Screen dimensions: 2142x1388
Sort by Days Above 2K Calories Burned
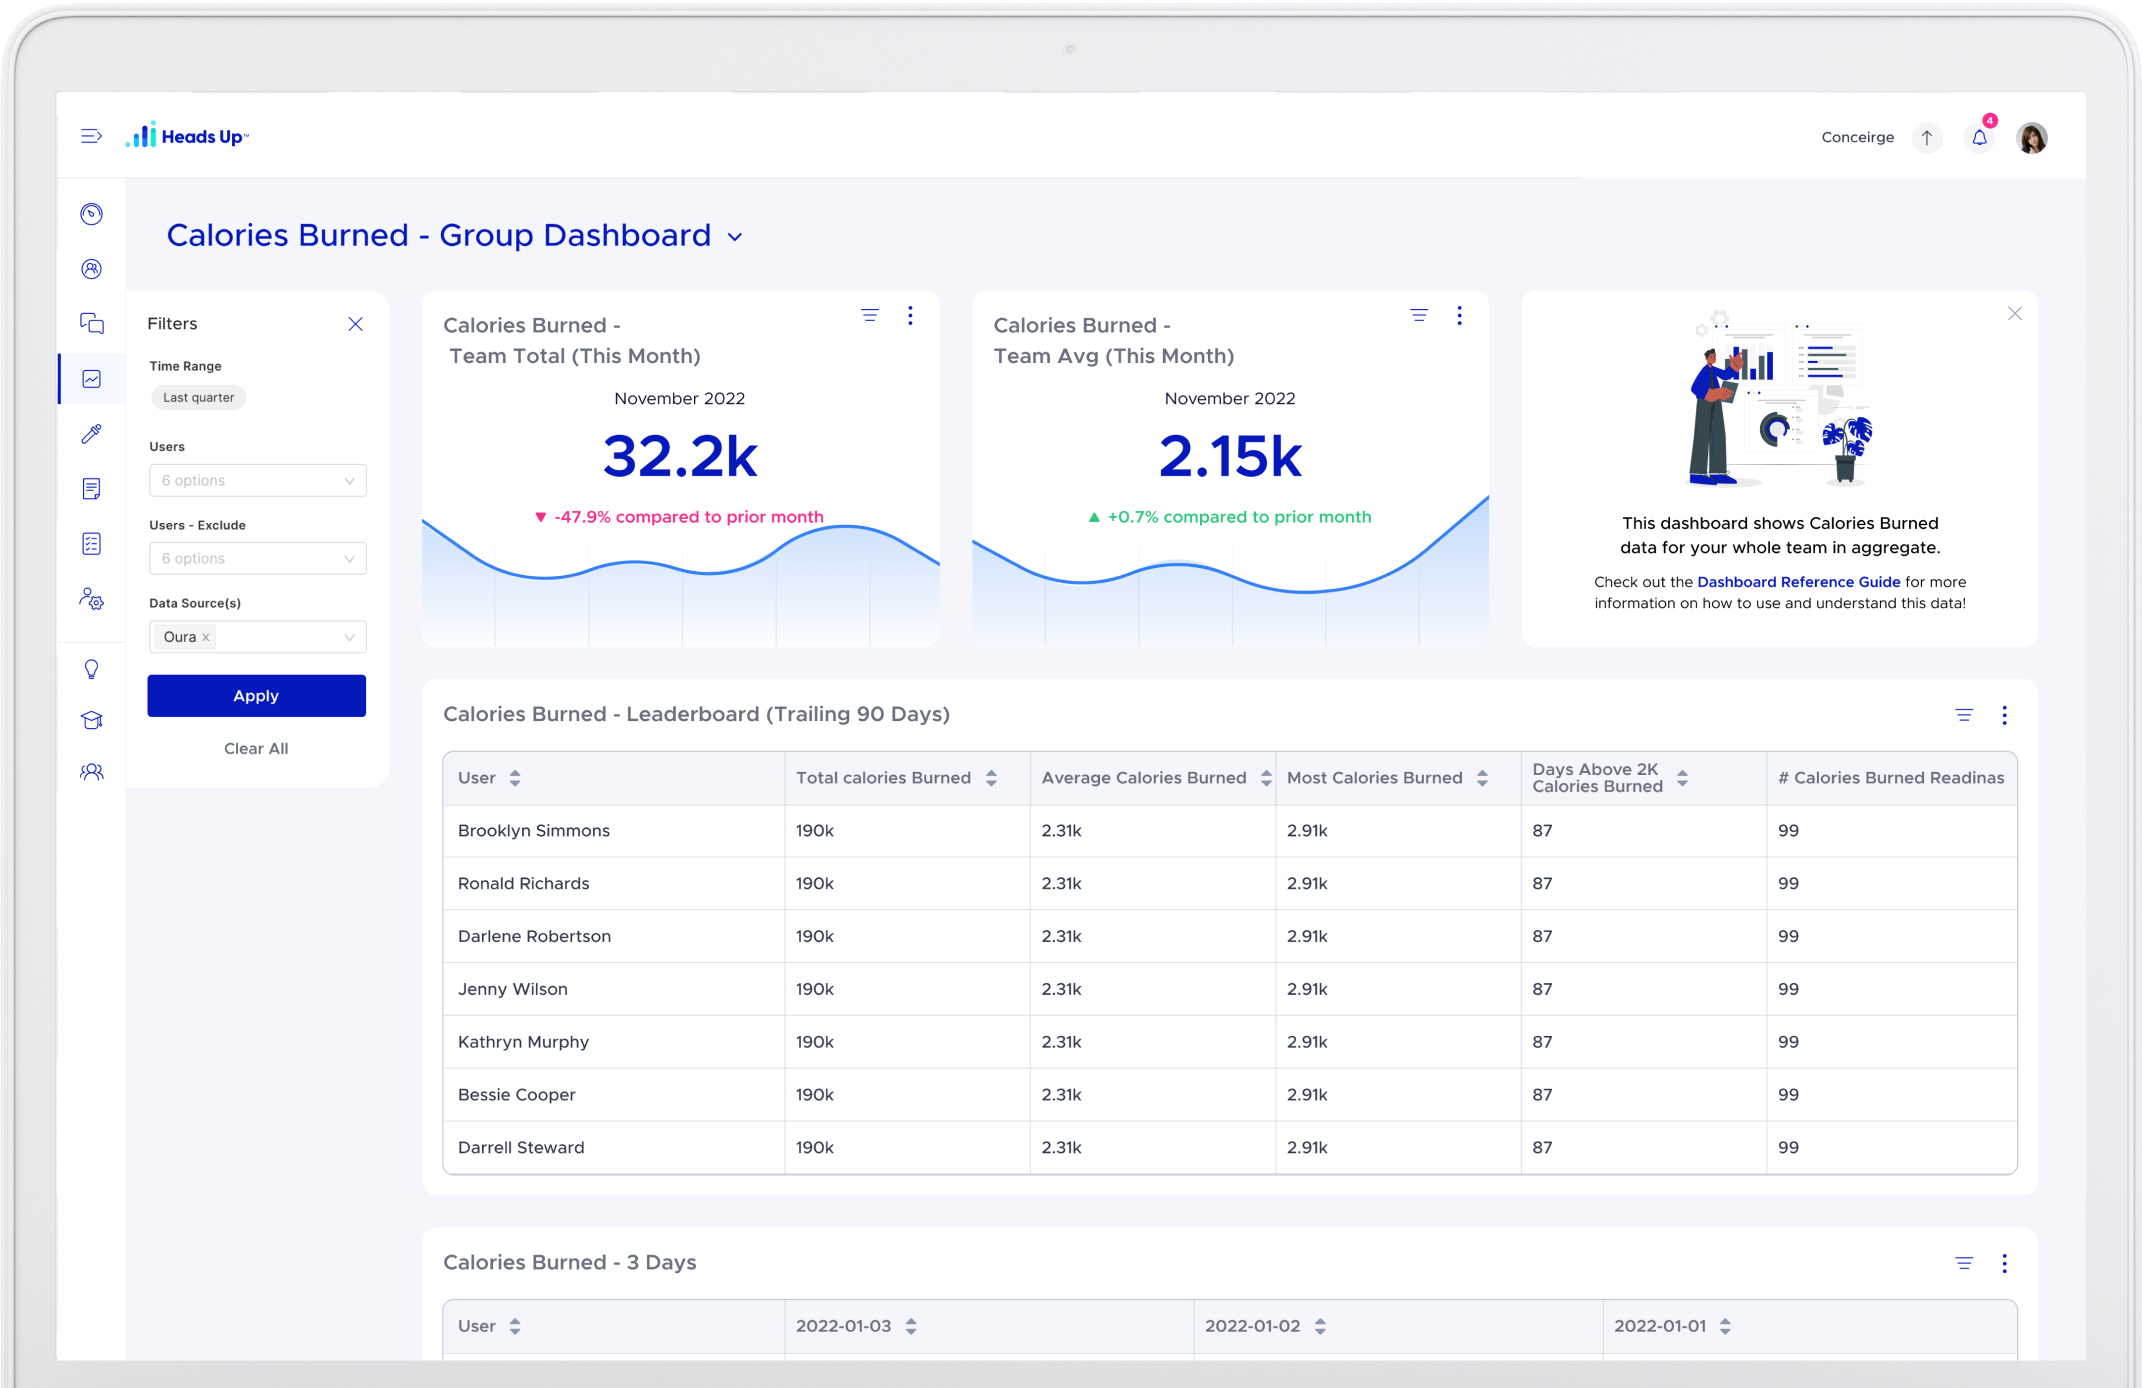(1682, 778)
